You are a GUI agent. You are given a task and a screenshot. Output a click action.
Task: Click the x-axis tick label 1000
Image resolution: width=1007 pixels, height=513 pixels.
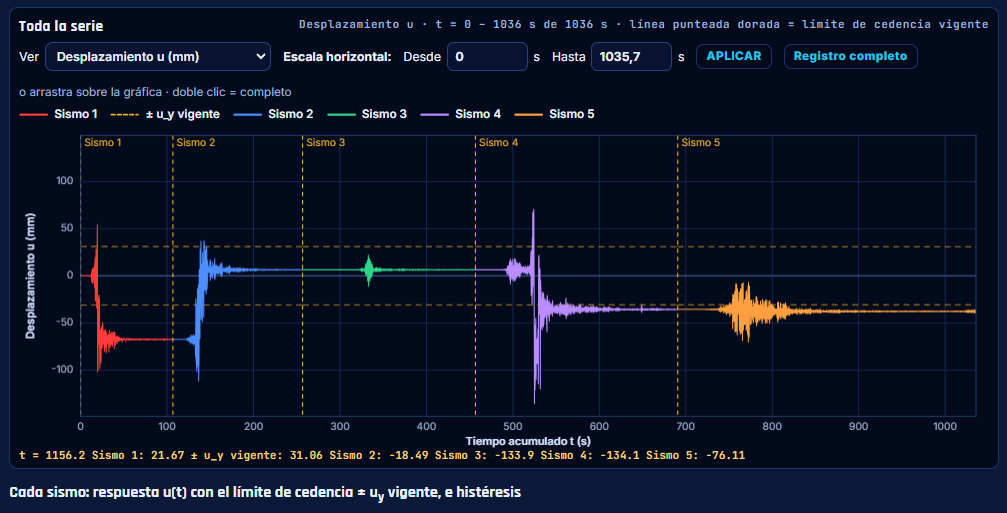[945, 426]
